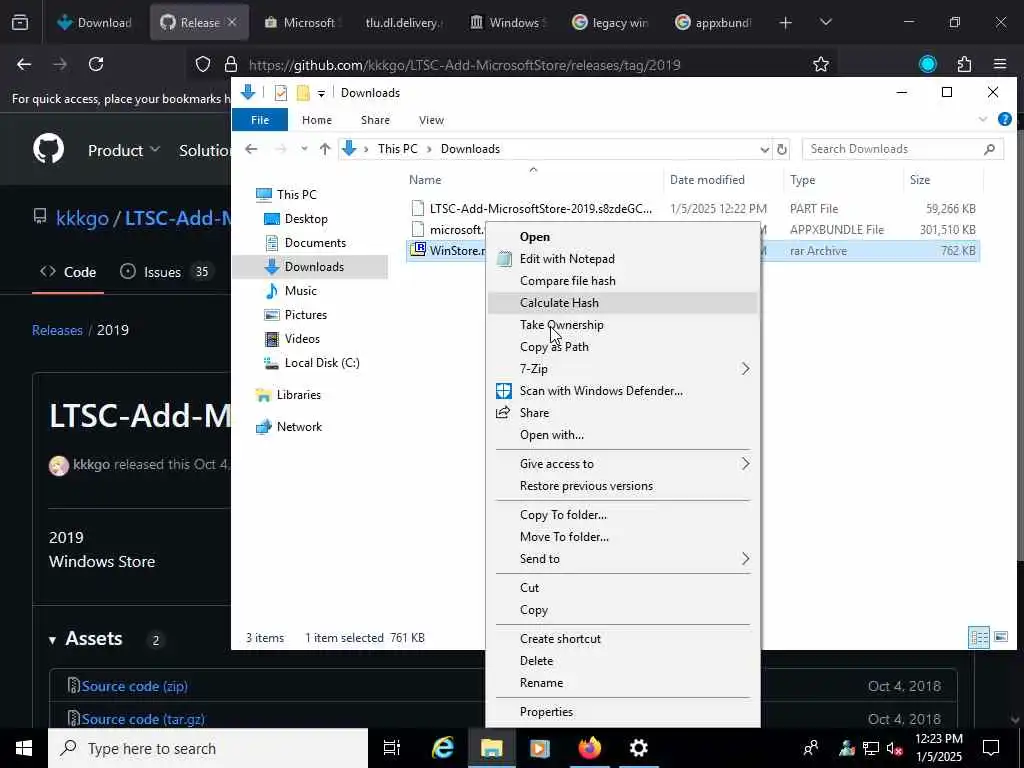Open Firefox extensions puzzle icon
The height and width of the screenshot is (768, 1024).
(964, 64)
